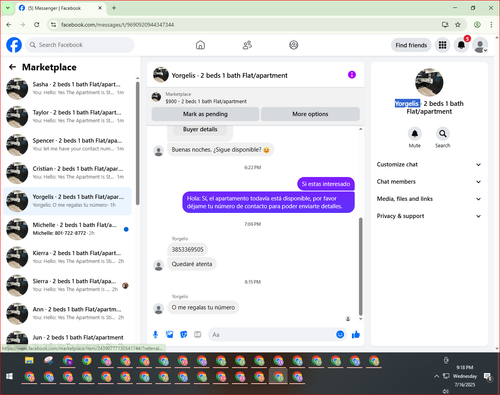The image size is (500, 395).
Task: Open the Notifications bell with badge
Action: point(461,45)
